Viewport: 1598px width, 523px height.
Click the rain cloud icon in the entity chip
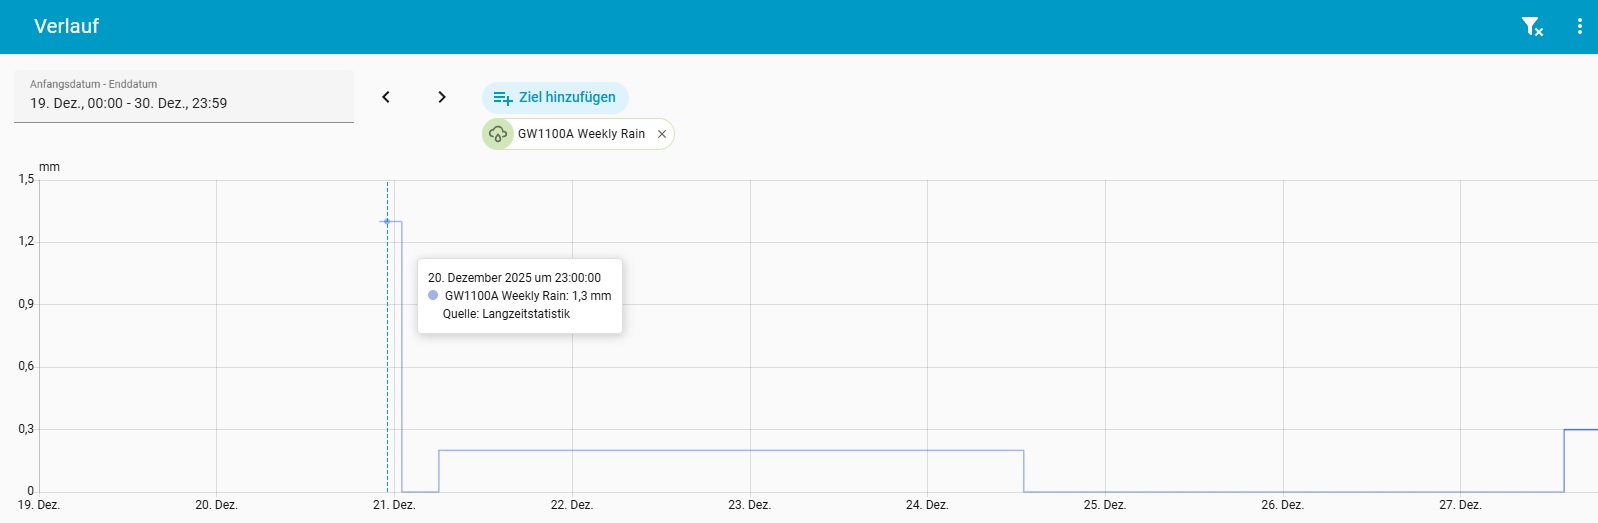(498, 134)
